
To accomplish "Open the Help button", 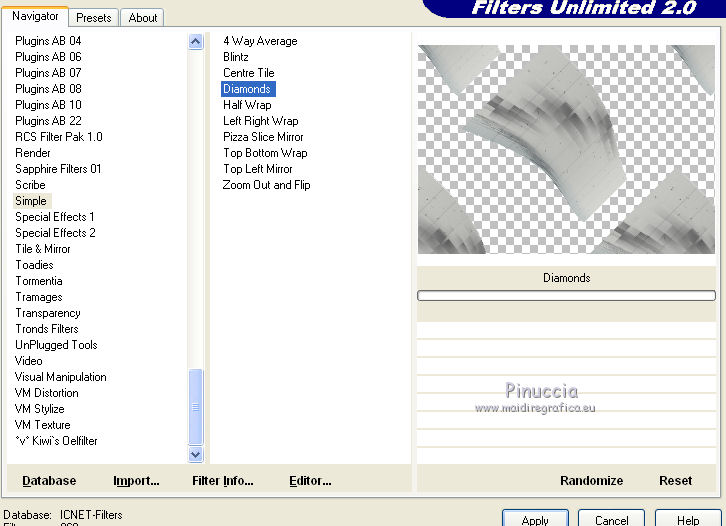I will click(x=688, y=519).
